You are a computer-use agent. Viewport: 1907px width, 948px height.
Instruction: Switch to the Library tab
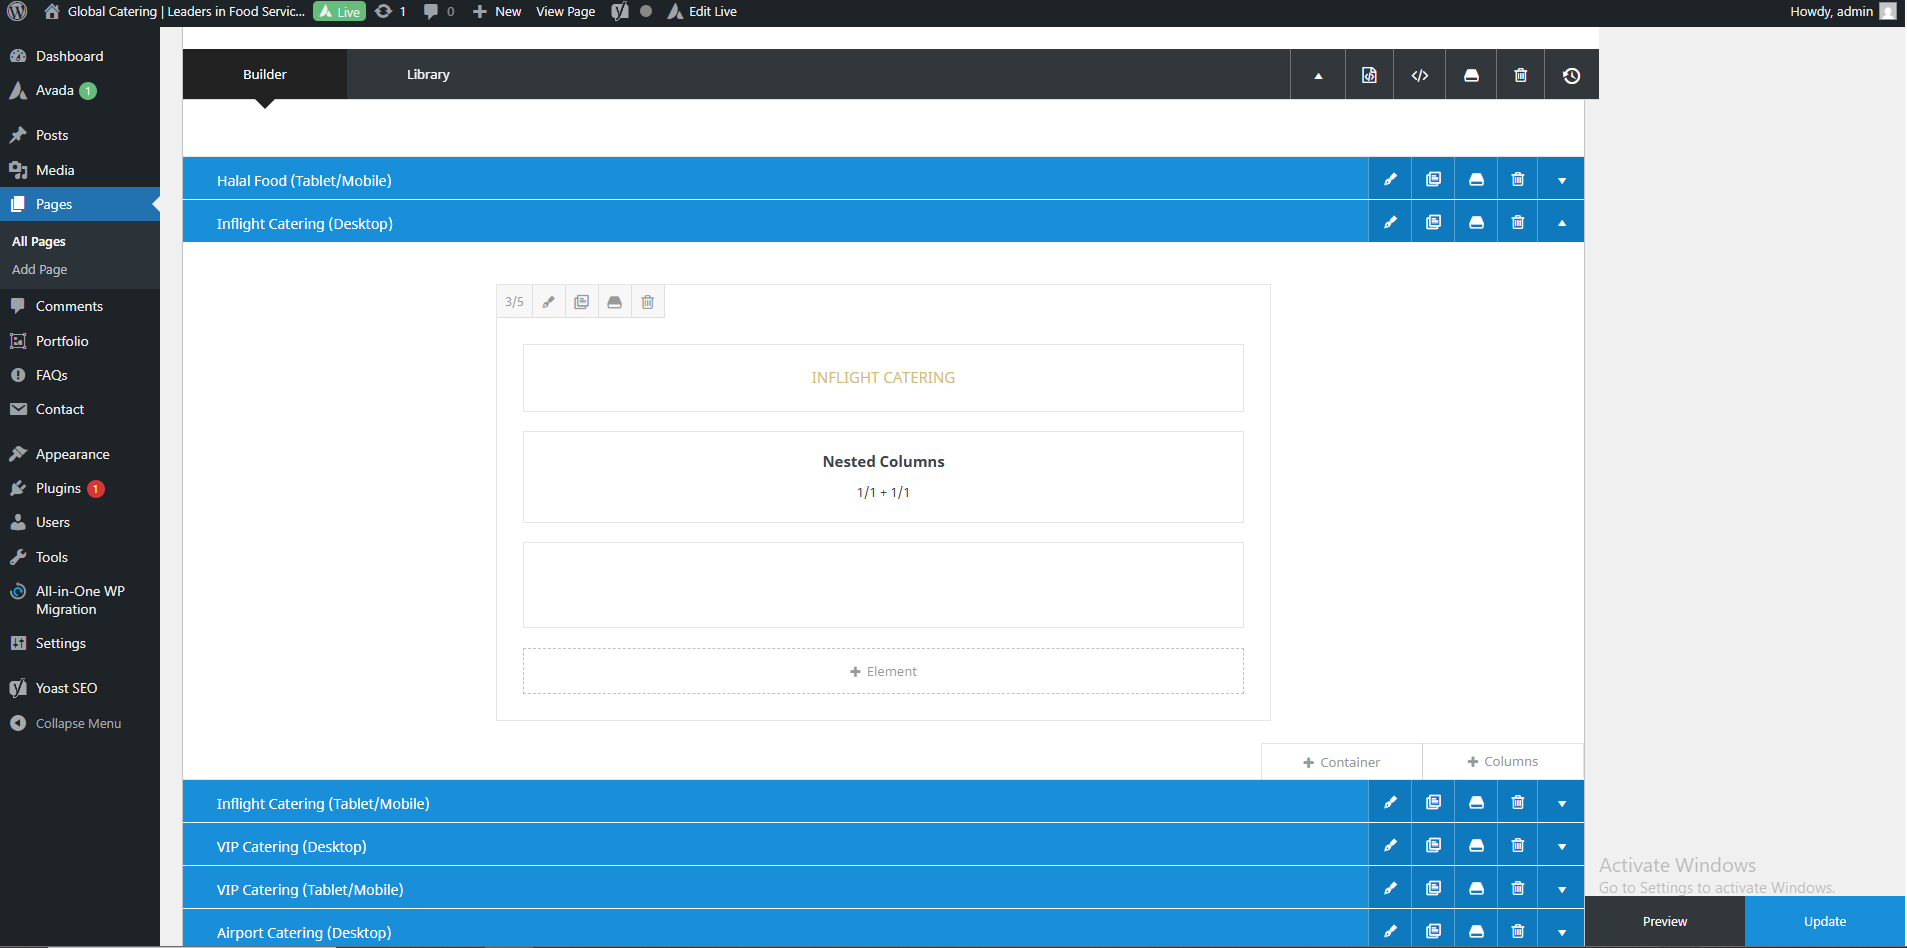pos(428,75)
